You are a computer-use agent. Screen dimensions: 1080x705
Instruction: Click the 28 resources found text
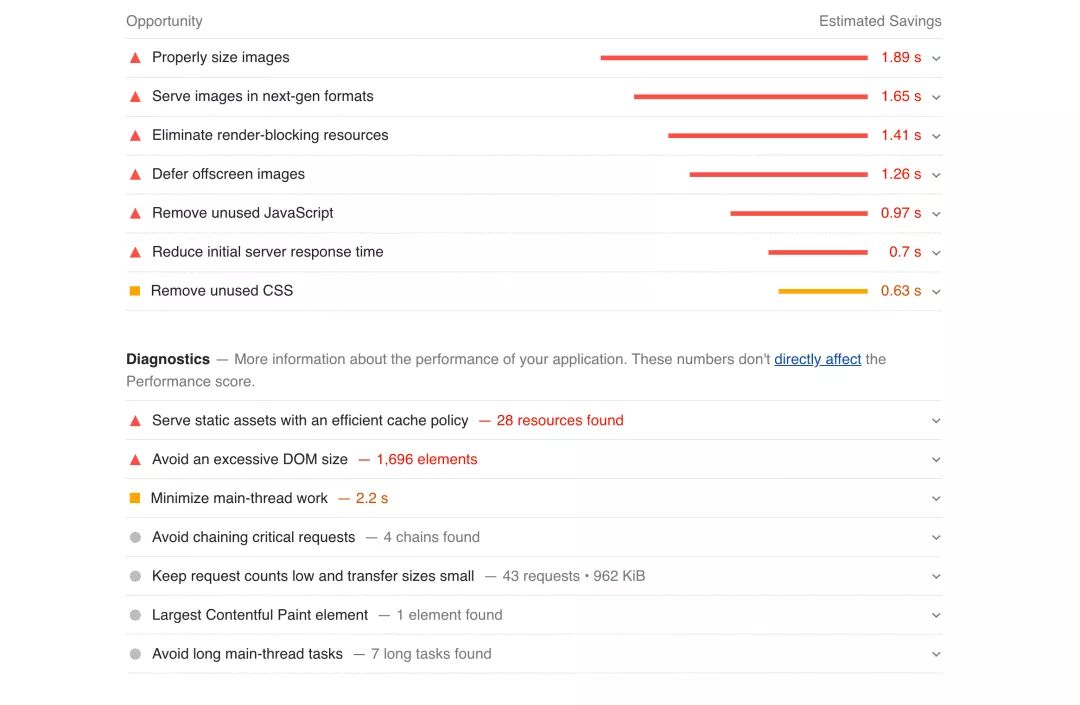(x=560, y=421)
